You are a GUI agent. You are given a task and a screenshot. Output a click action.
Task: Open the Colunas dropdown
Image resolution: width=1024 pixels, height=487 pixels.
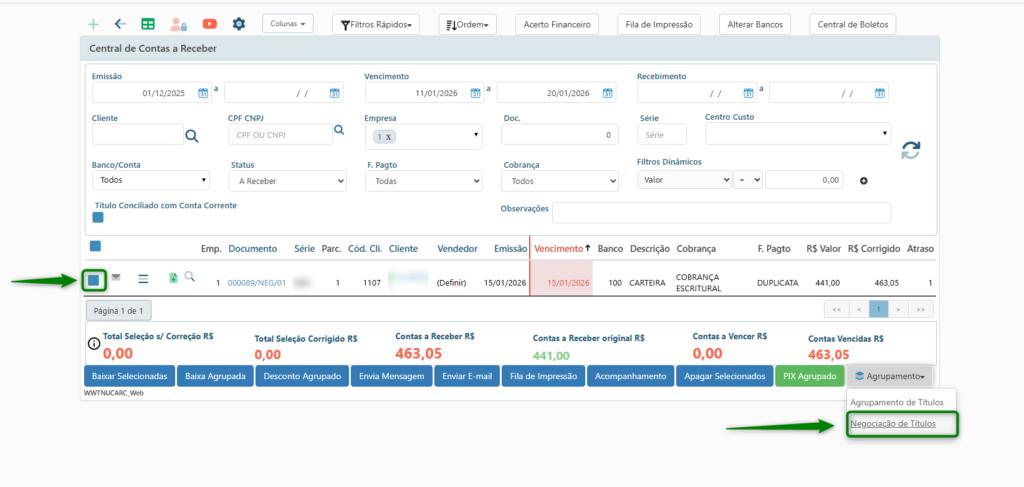coord(288,23)
